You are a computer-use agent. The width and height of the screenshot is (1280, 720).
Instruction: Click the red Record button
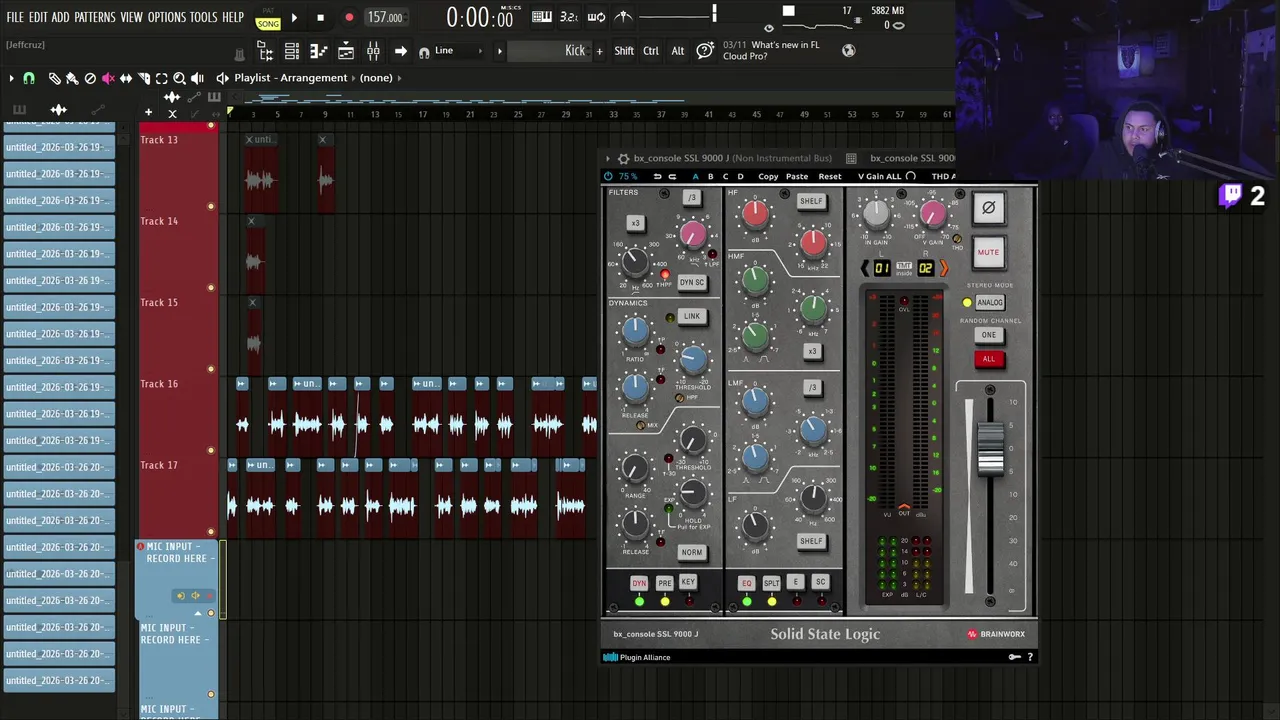tap(349, 17)
